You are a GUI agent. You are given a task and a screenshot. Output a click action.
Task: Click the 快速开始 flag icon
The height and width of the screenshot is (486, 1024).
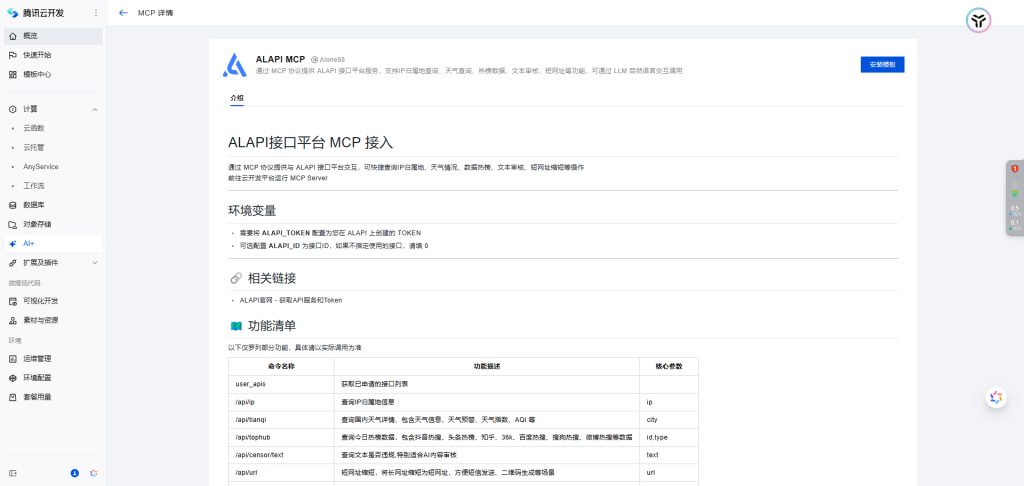pos(12,55)
